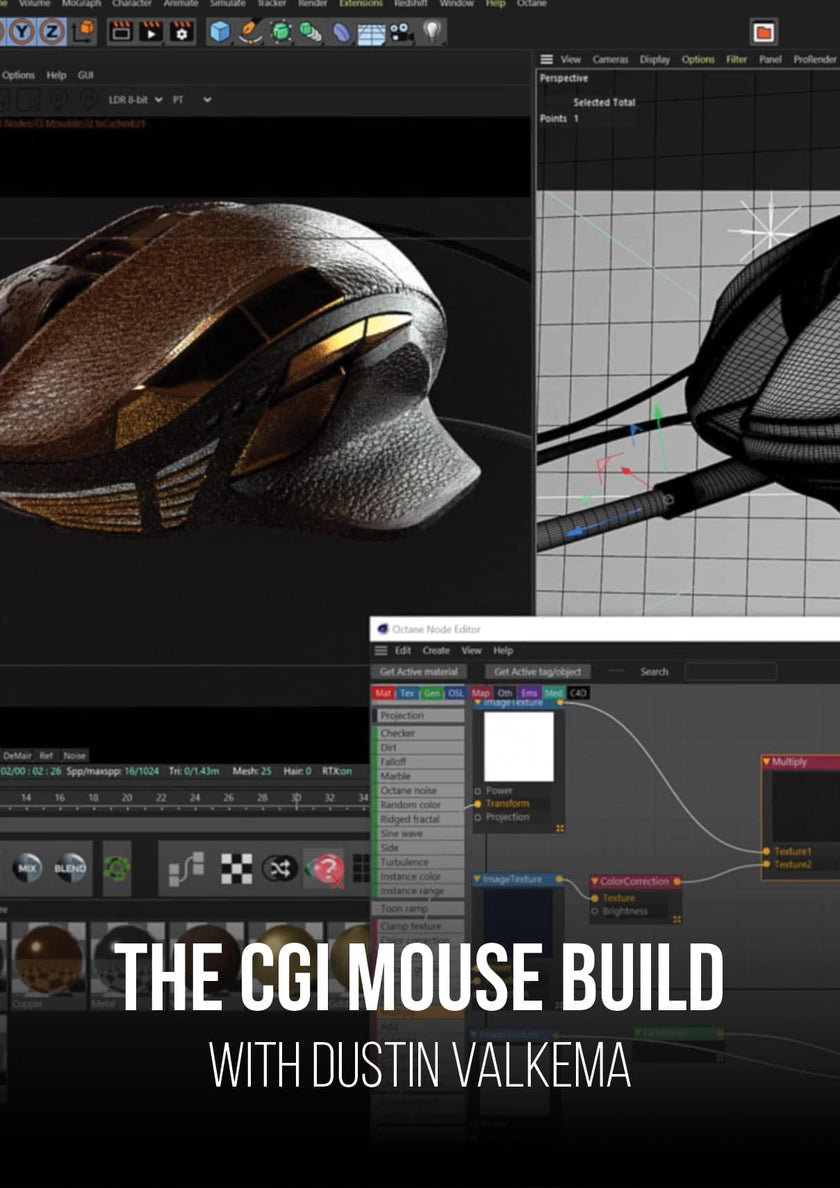Viewport: 840px width, 1188px height.
Task: Open the Window main menu
Action: pyautogui.click(x=457, y=4)
